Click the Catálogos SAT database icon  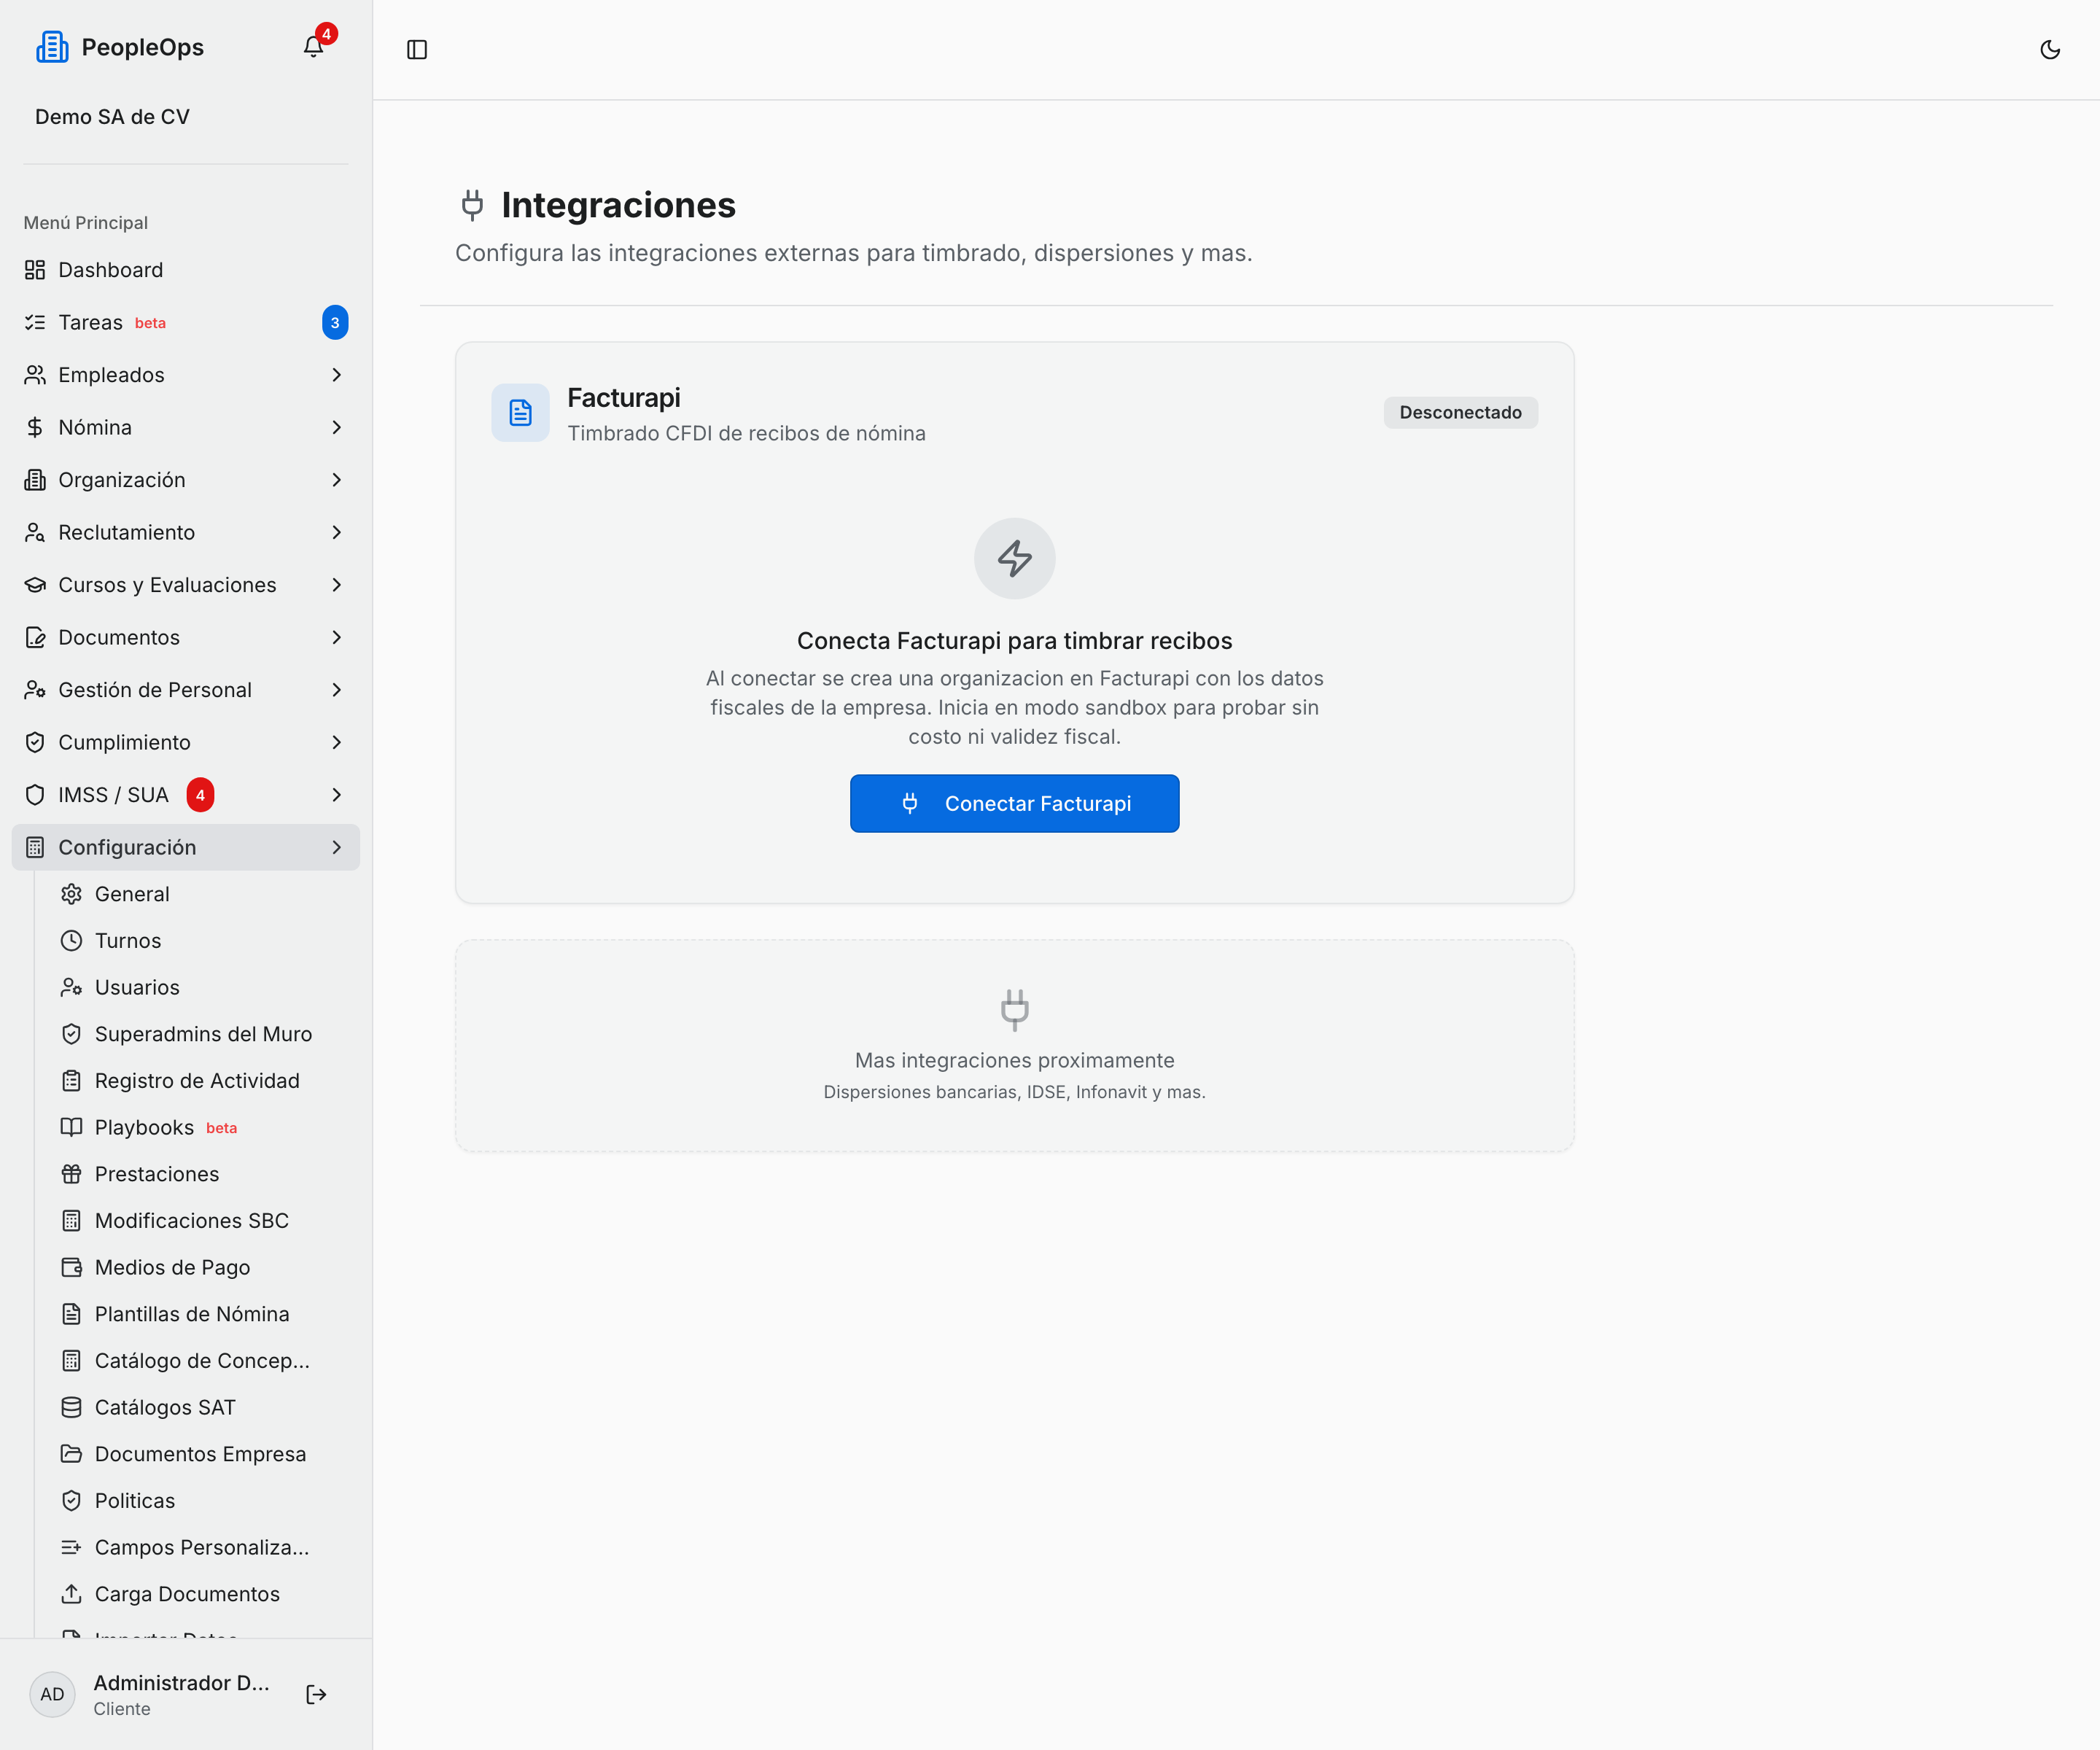click(71, 1407)
